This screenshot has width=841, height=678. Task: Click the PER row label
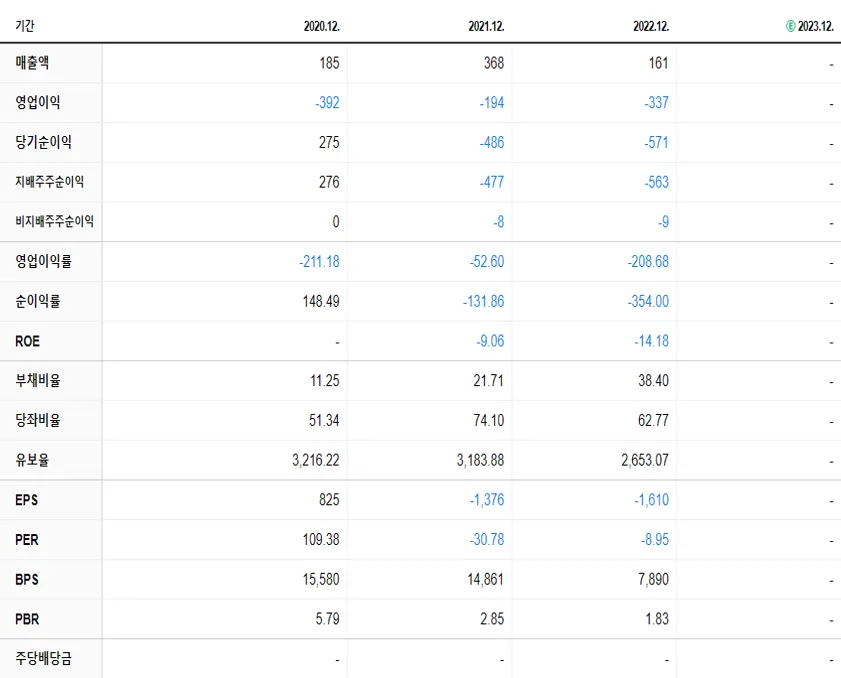tap(27, 540)
